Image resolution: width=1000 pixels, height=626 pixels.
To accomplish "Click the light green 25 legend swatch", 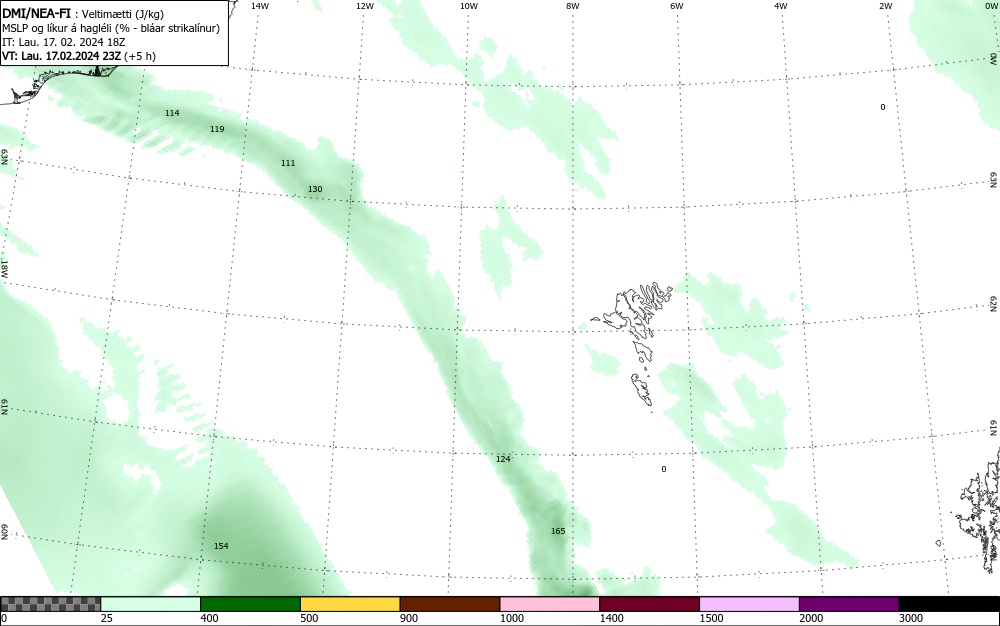I will click(x=151, y=604).
